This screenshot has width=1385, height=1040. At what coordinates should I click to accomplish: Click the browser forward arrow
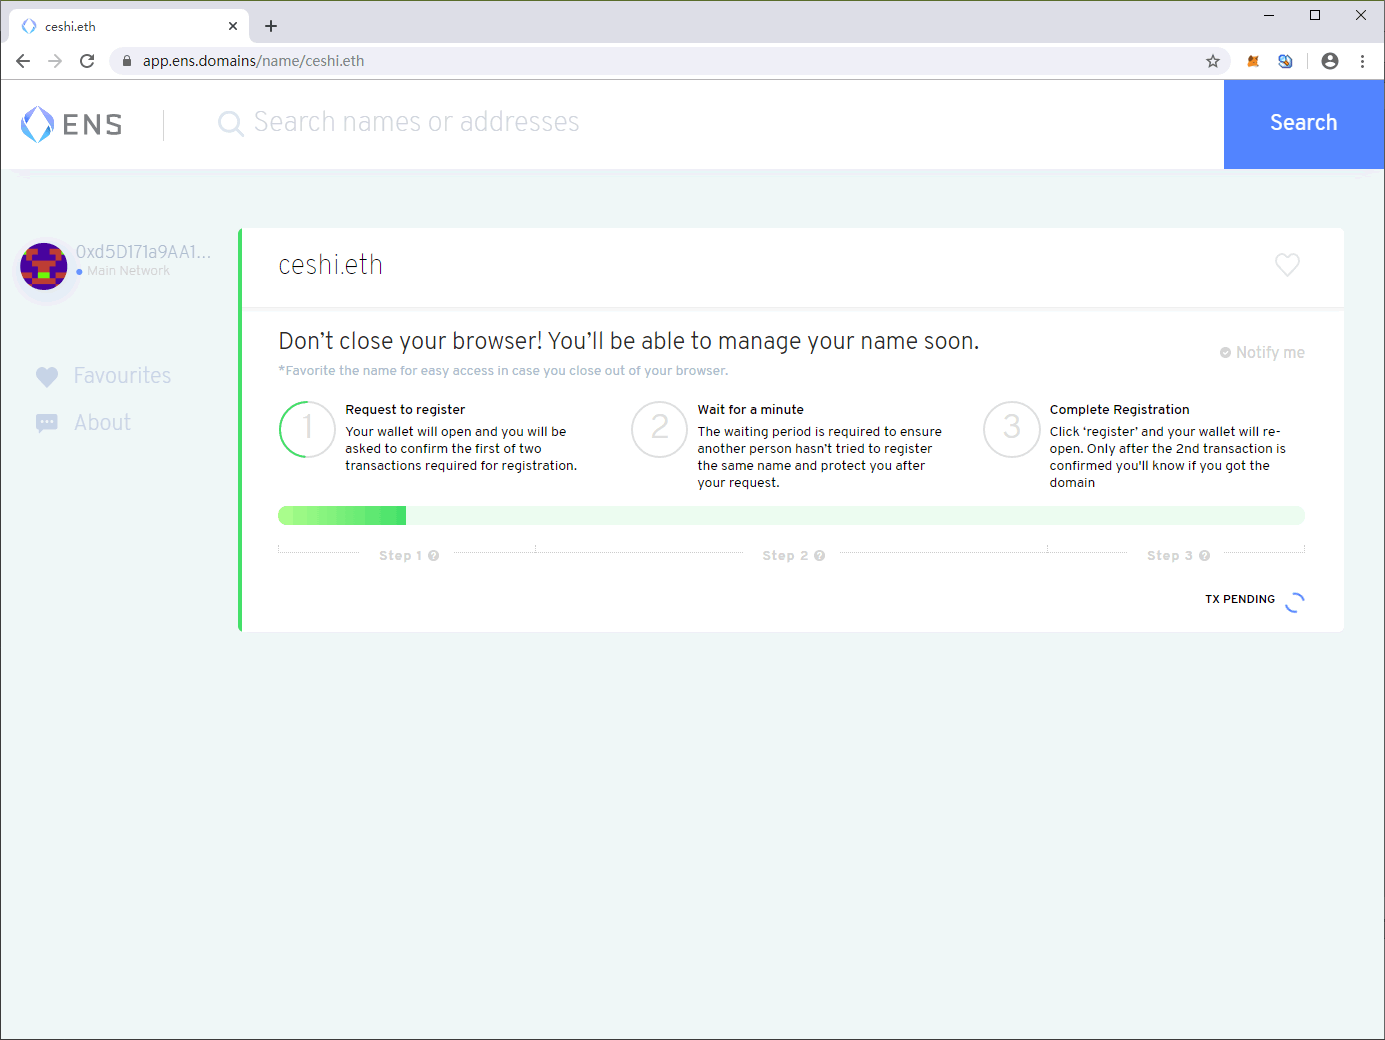click(55, 61)
